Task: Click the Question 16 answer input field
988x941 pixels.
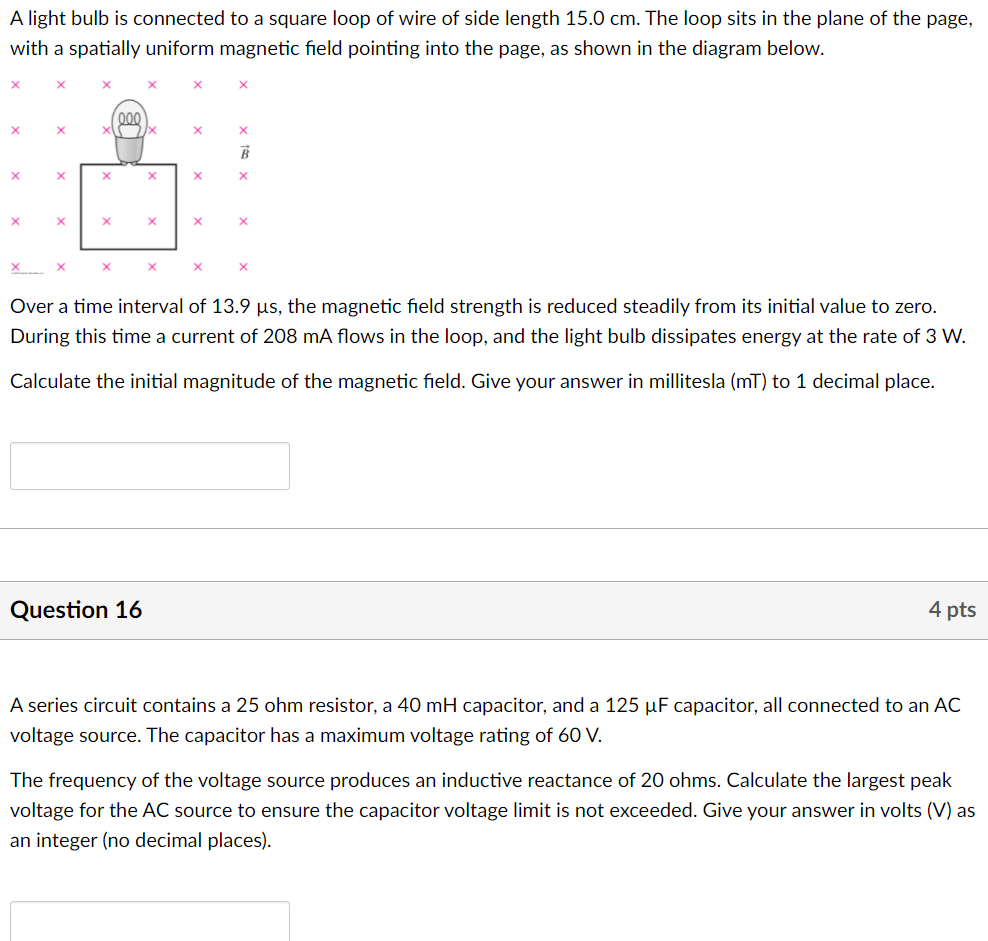Action: click(150, 921)
